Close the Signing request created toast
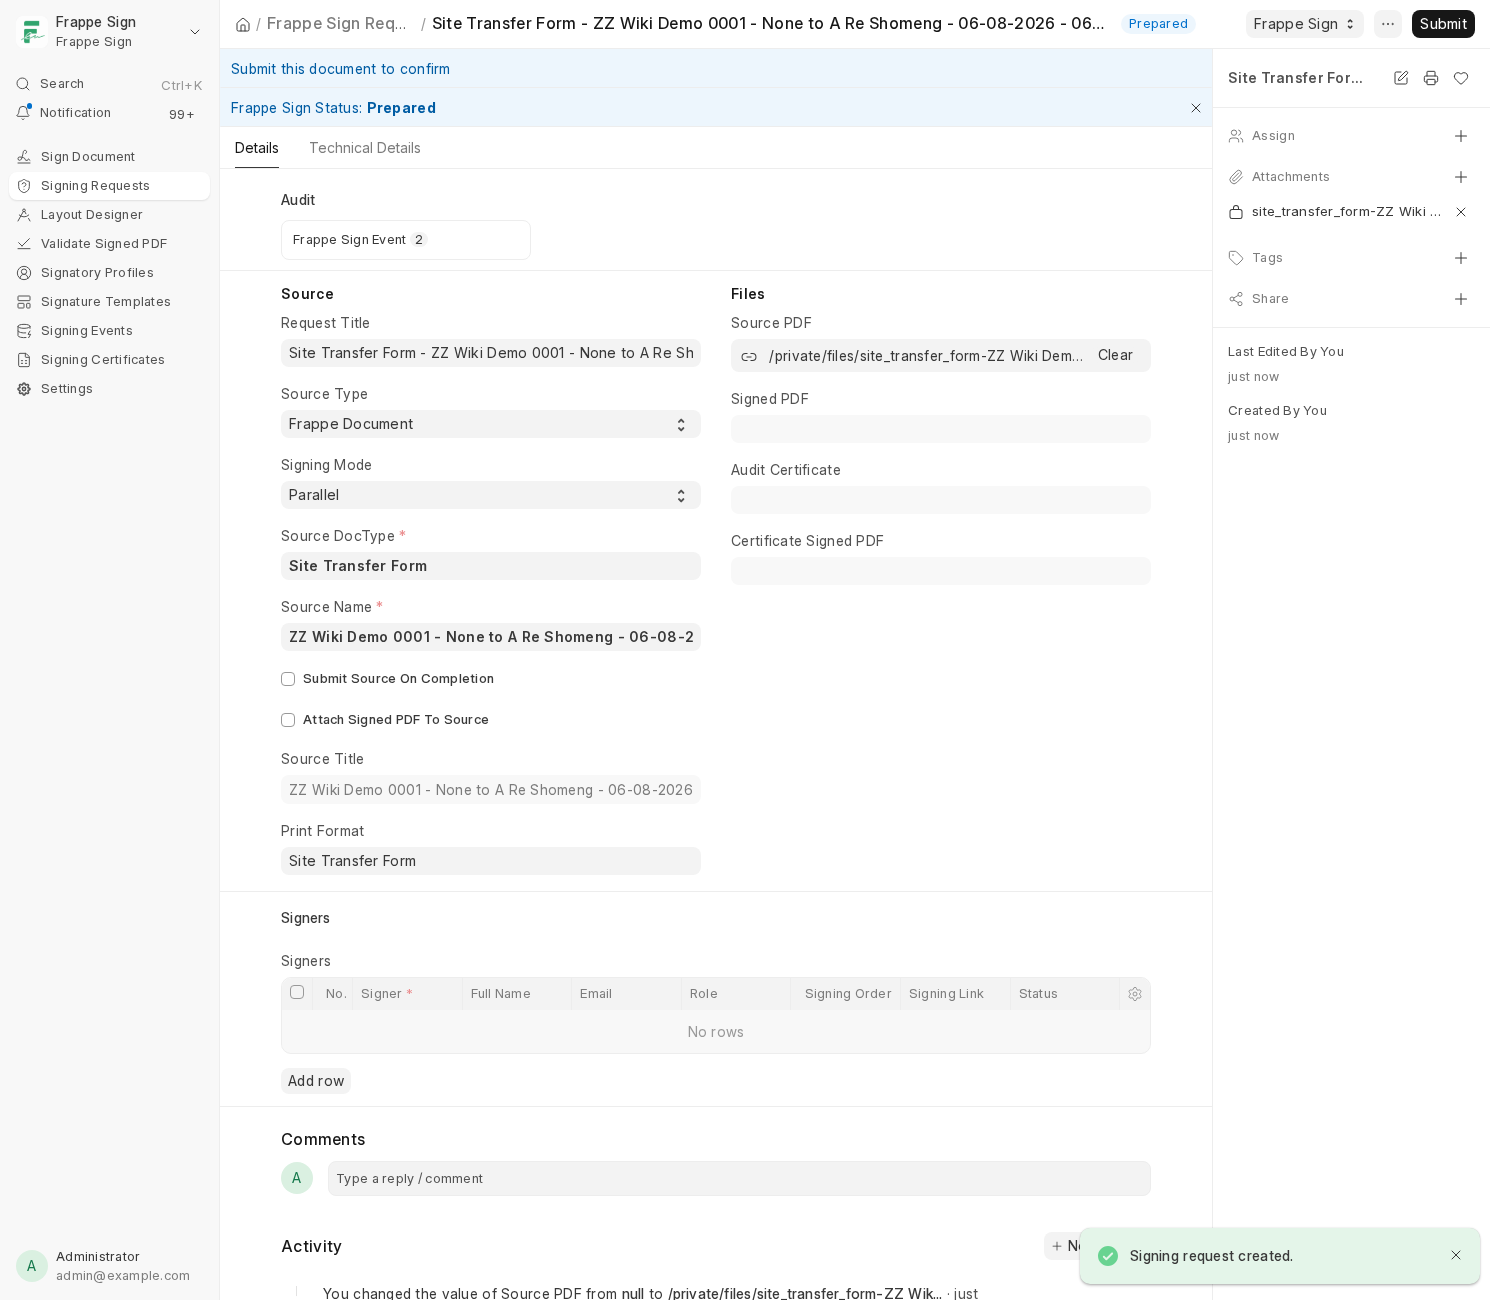The width and height of the screenshot is (1500, 1300). 1456,1255
